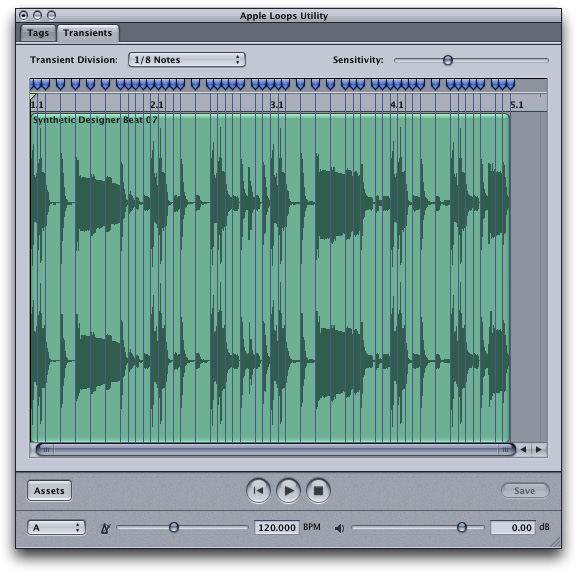This screenshot has height=573, width=577.
Task: Click the green start marker triangle at 1.1
Action: [x=33, y=96]
